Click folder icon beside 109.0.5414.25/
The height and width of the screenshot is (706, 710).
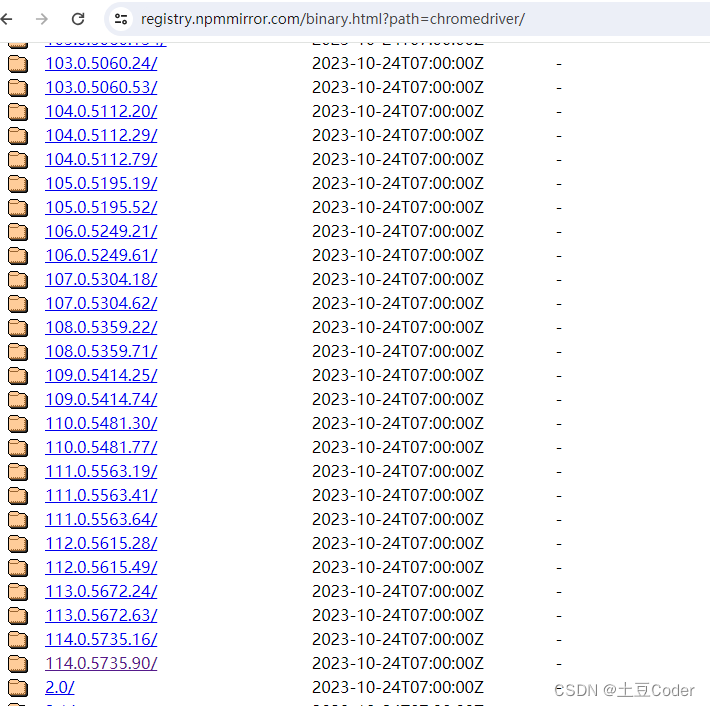point(18,376)
